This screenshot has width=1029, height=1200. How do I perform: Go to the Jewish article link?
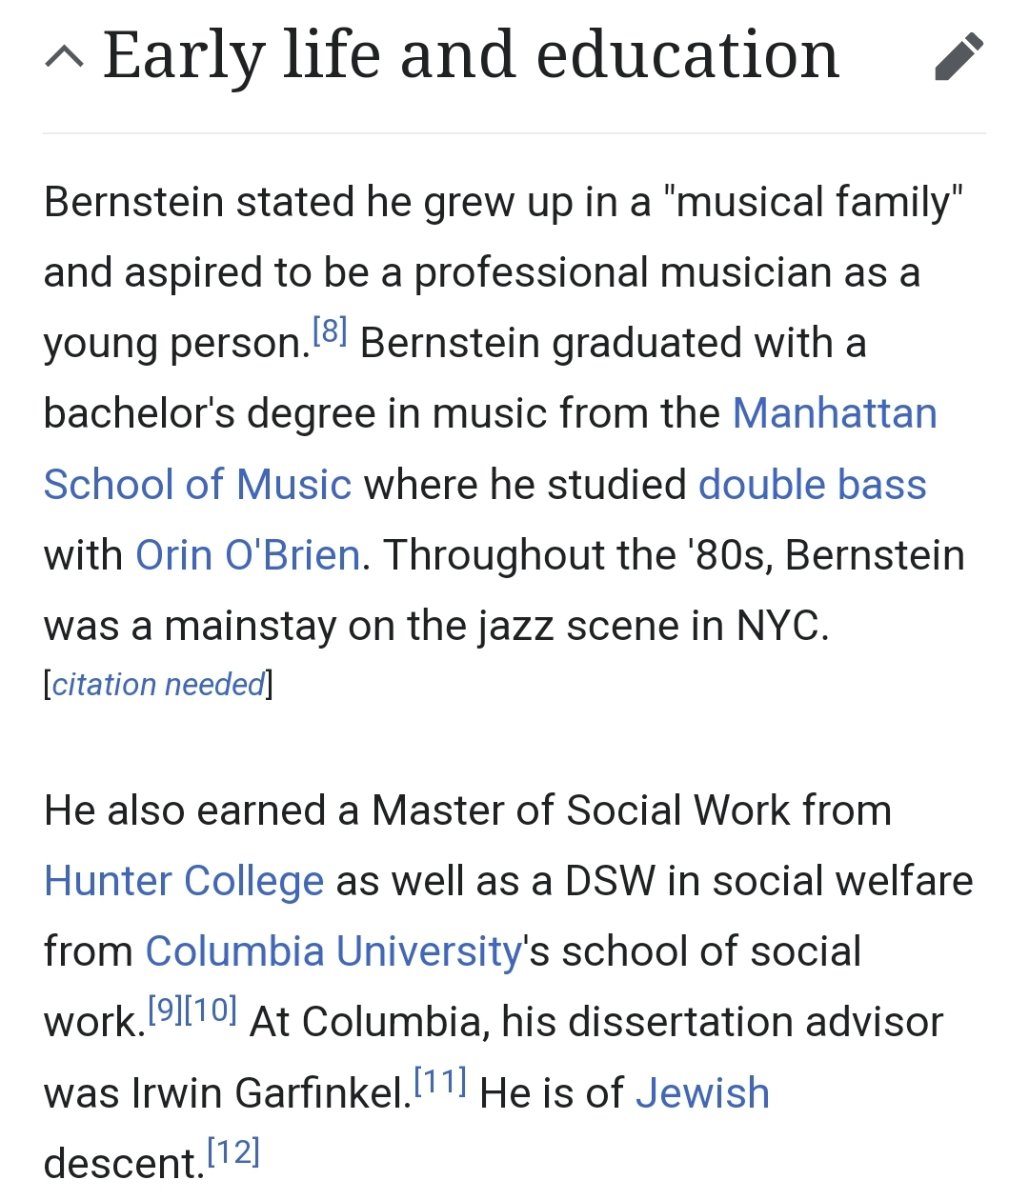pyautogui.click(x=702, y=1093)
